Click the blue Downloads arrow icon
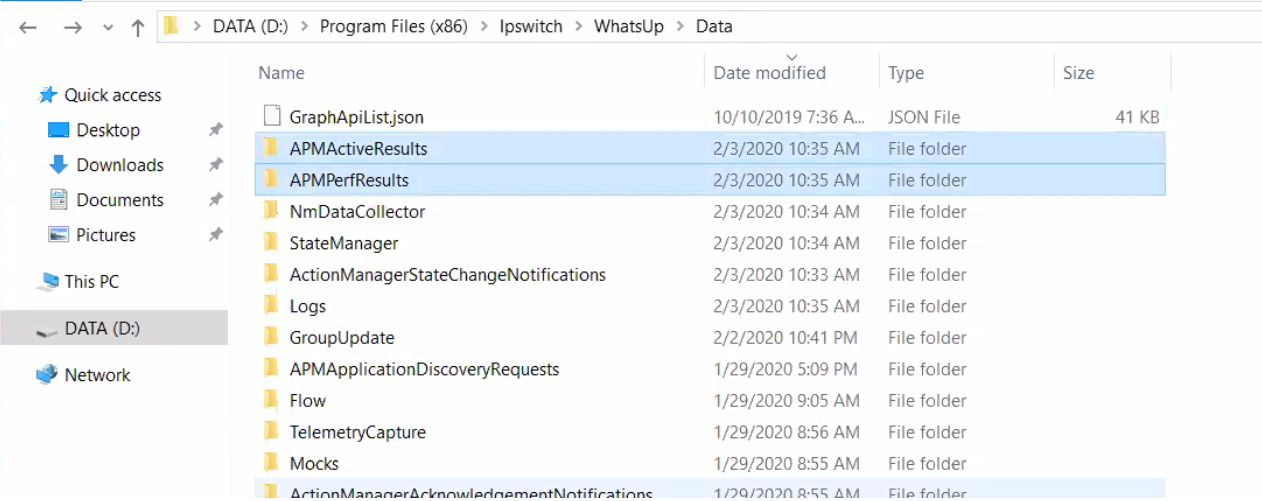Image resolution: width=1262 pixels, height=501 pixels. (x=59, y=165)
